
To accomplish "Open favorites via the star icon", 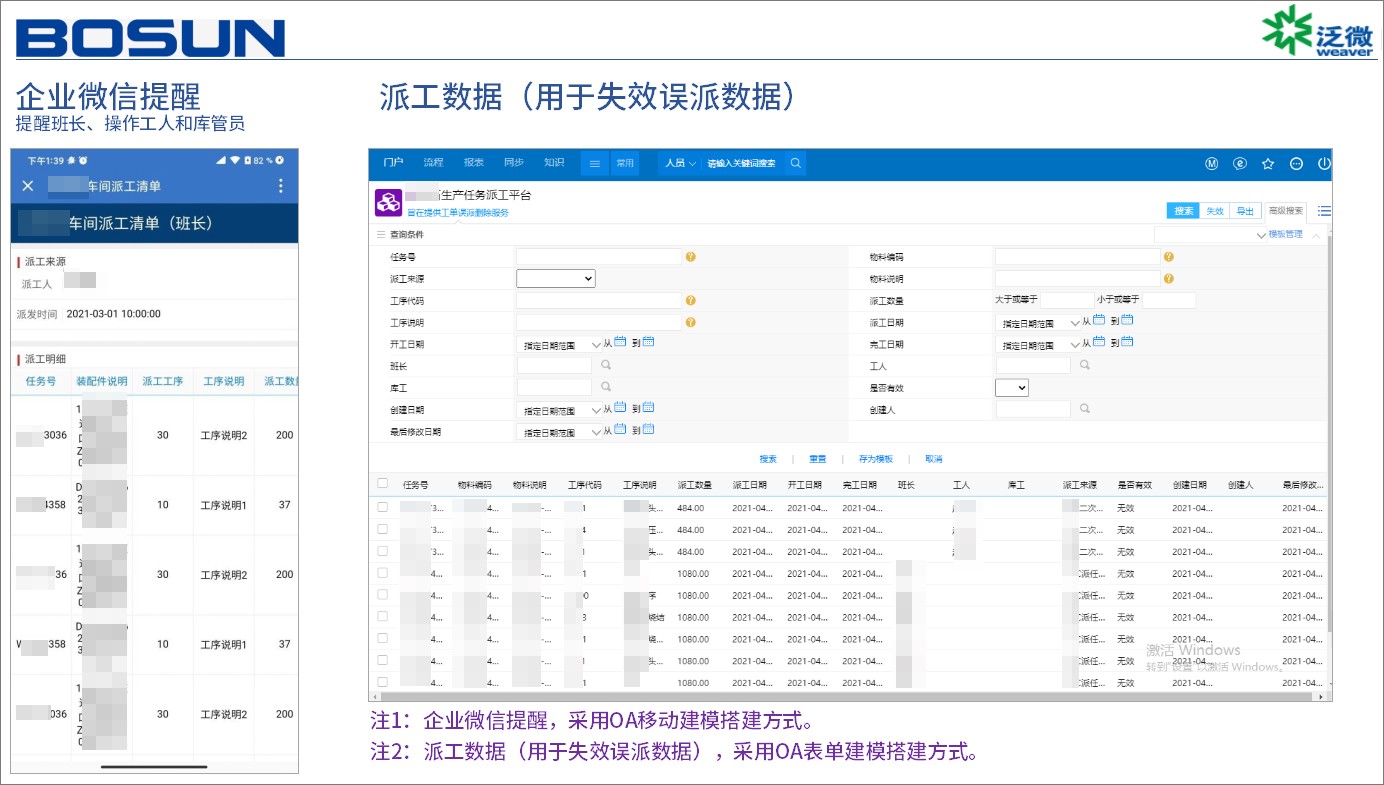I will 1268,163.
